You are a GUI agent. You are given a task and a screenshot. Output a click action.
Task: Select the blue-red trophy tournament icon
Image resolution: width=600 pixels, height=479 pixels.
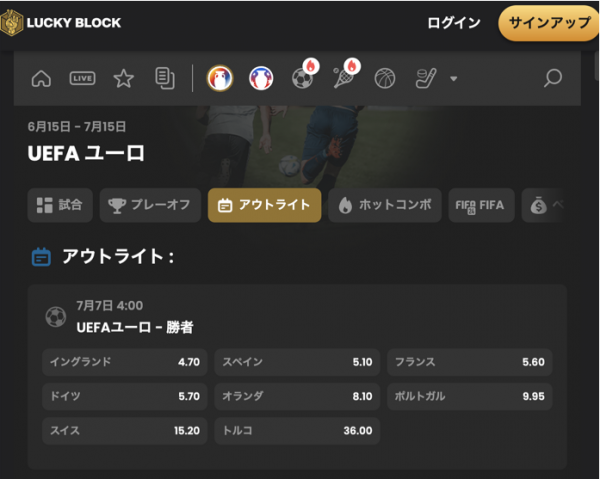[x=261, y=78]
